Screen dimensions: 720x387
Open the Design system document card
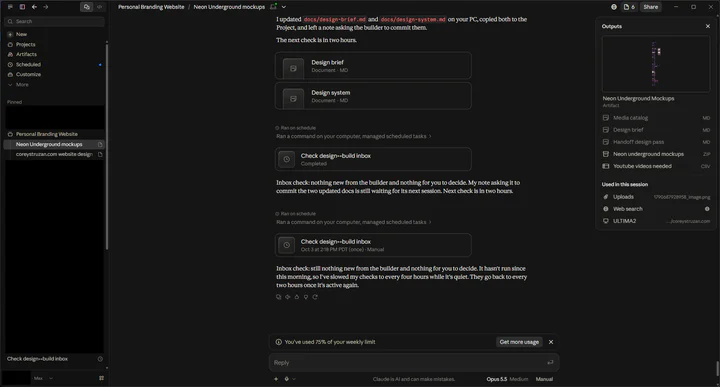(x=373, y=96)
